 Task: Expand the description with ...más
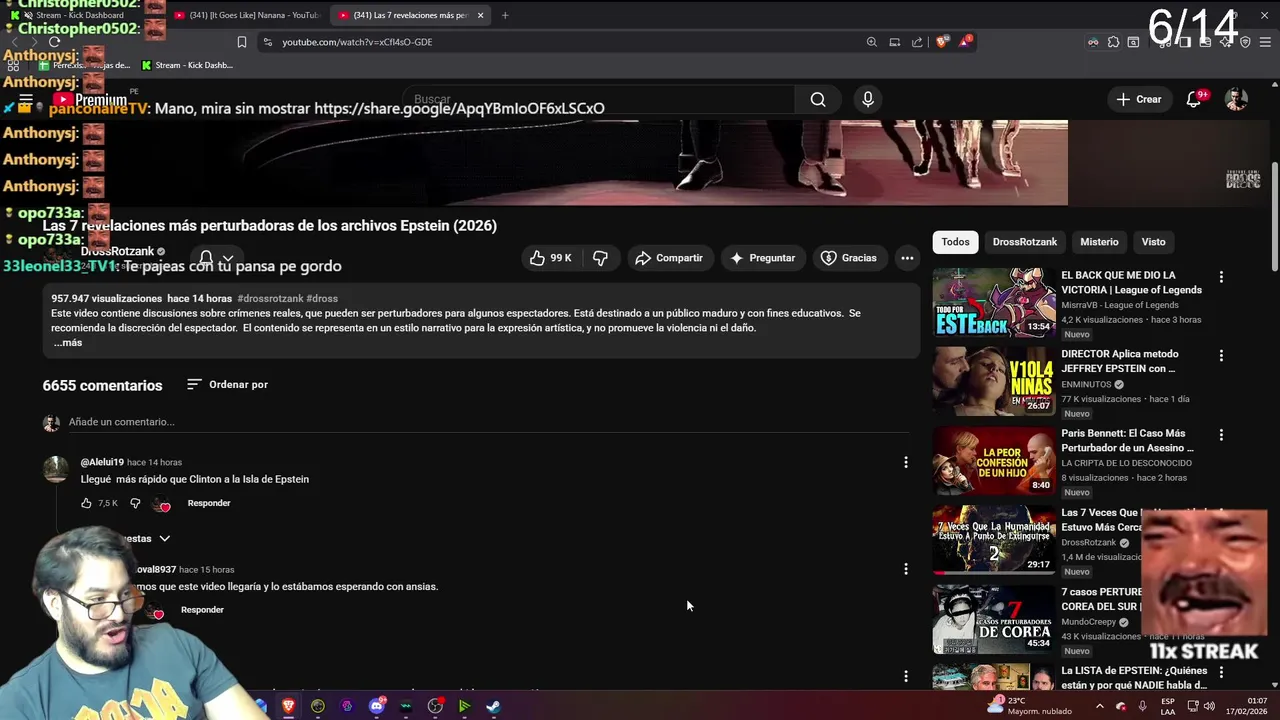[68, 343]
